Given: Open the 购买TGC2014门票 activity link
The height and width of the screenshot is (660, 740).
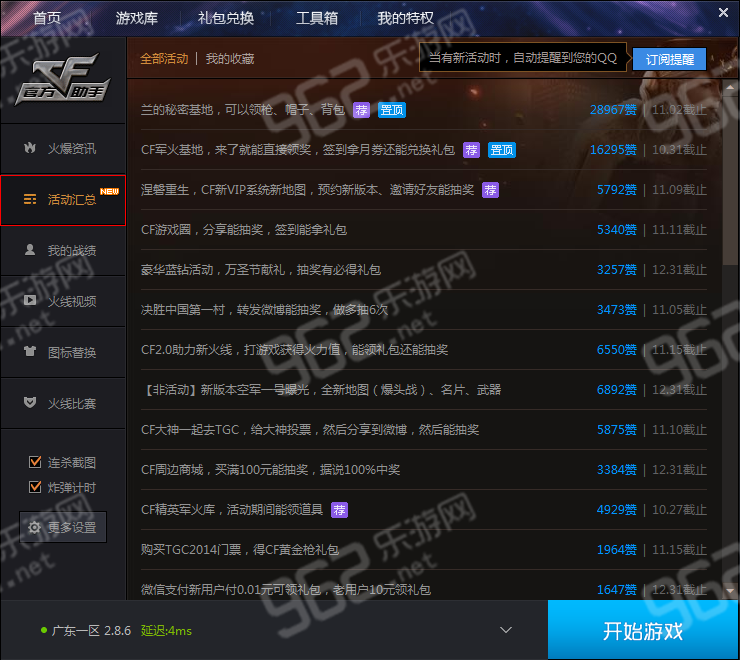Looking at the screenshot, I should [240, 550].
